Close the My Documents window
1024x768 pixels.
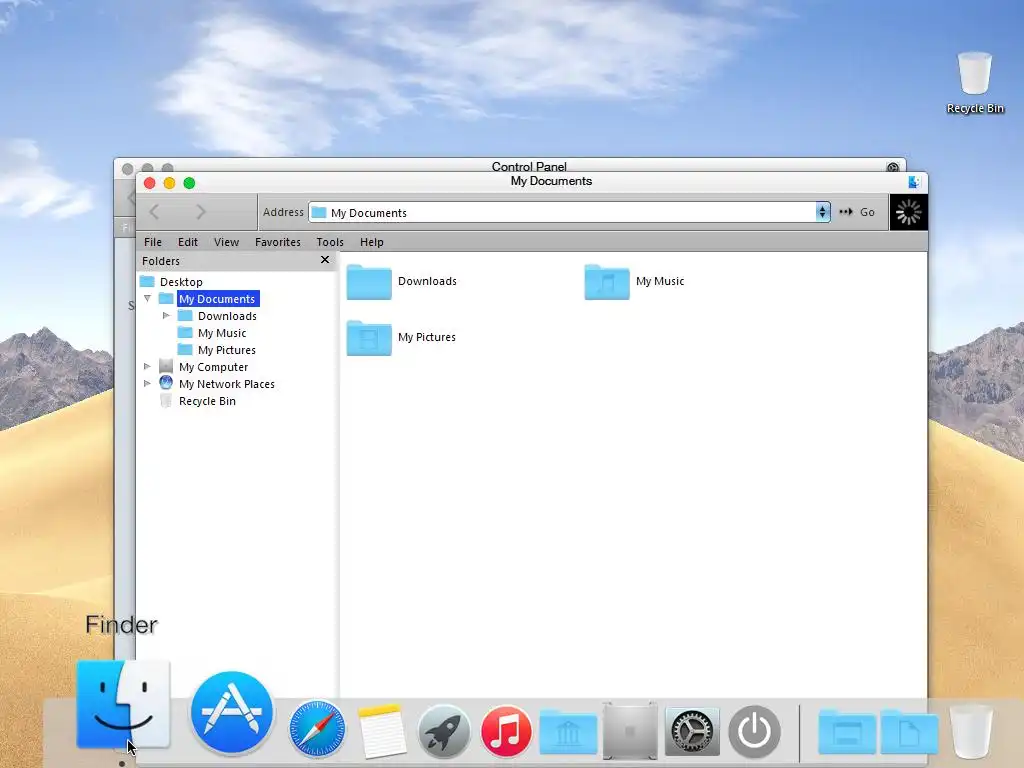(x=150, y=183)
